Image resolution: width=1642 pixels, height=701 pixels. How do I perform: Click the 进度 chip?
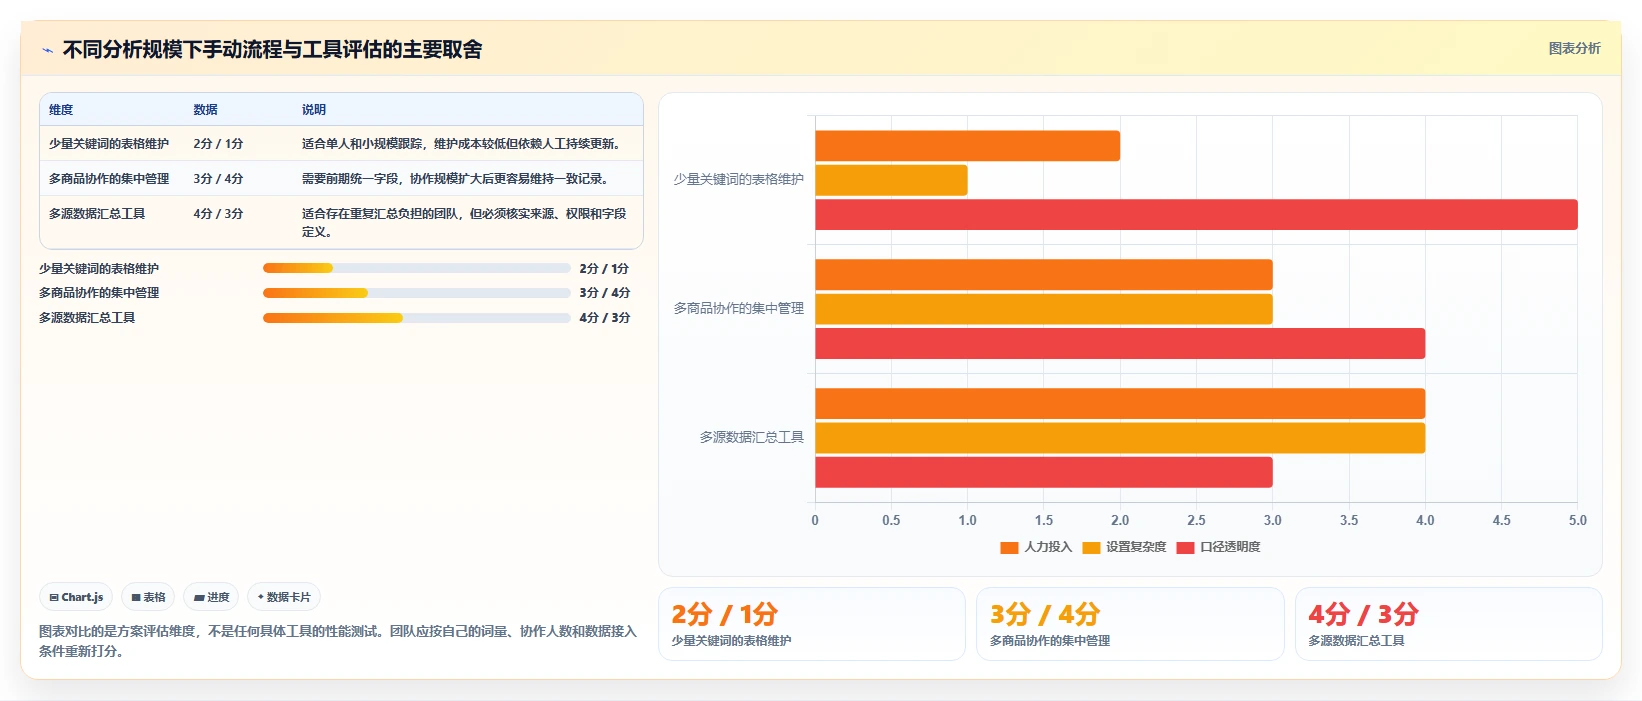tap(211, 597)
